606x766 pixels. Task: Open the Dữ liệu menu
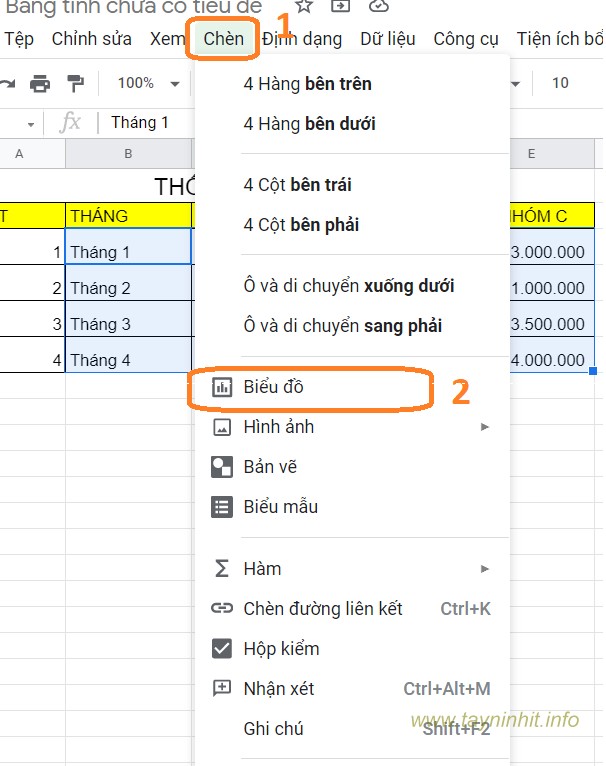(388, 39)
